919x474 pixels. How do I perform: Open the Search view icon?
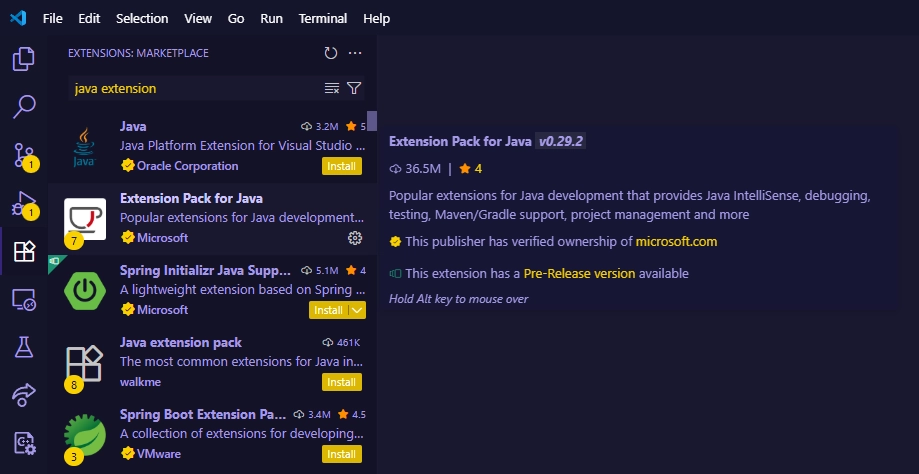[23, 107]
